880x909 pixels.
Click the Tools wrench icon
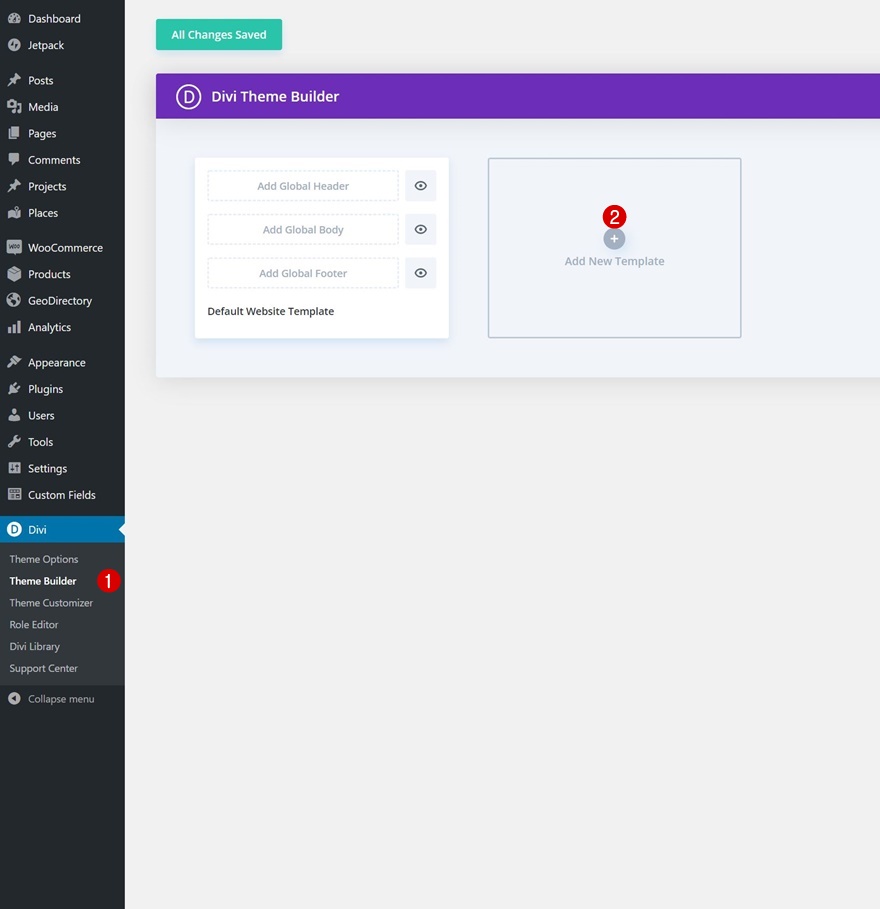pos(14,442)
